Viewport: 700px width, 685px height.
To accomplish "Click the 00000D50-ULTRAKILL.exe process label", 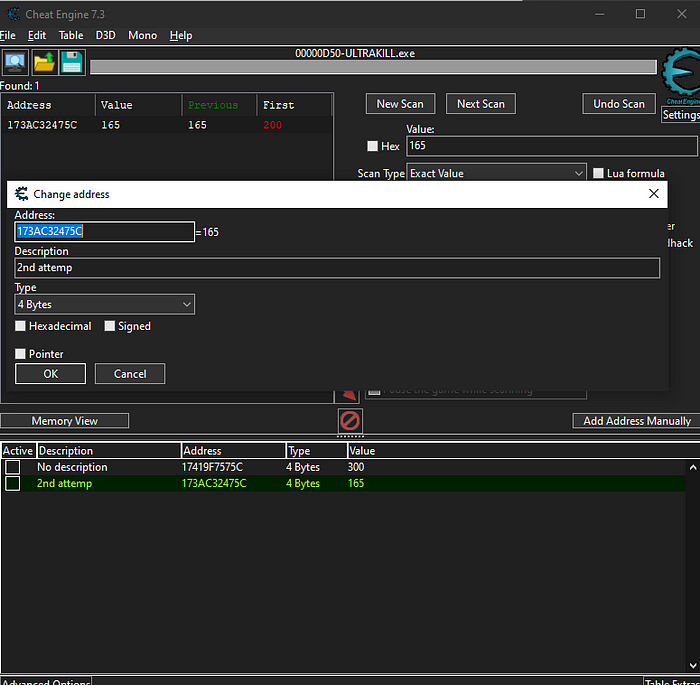I will tap(355, 53).
